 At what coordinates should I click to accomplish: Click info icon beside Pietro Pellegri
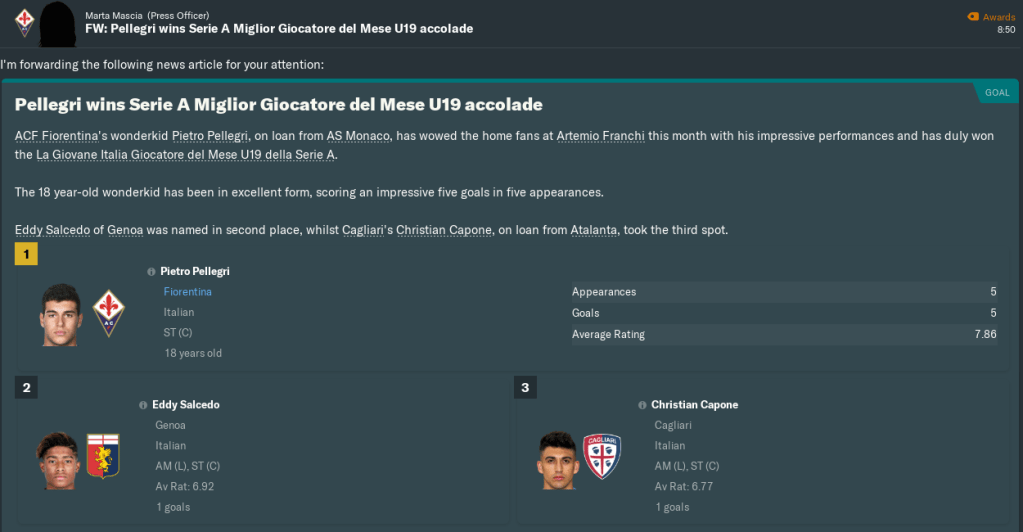[151, 272]
